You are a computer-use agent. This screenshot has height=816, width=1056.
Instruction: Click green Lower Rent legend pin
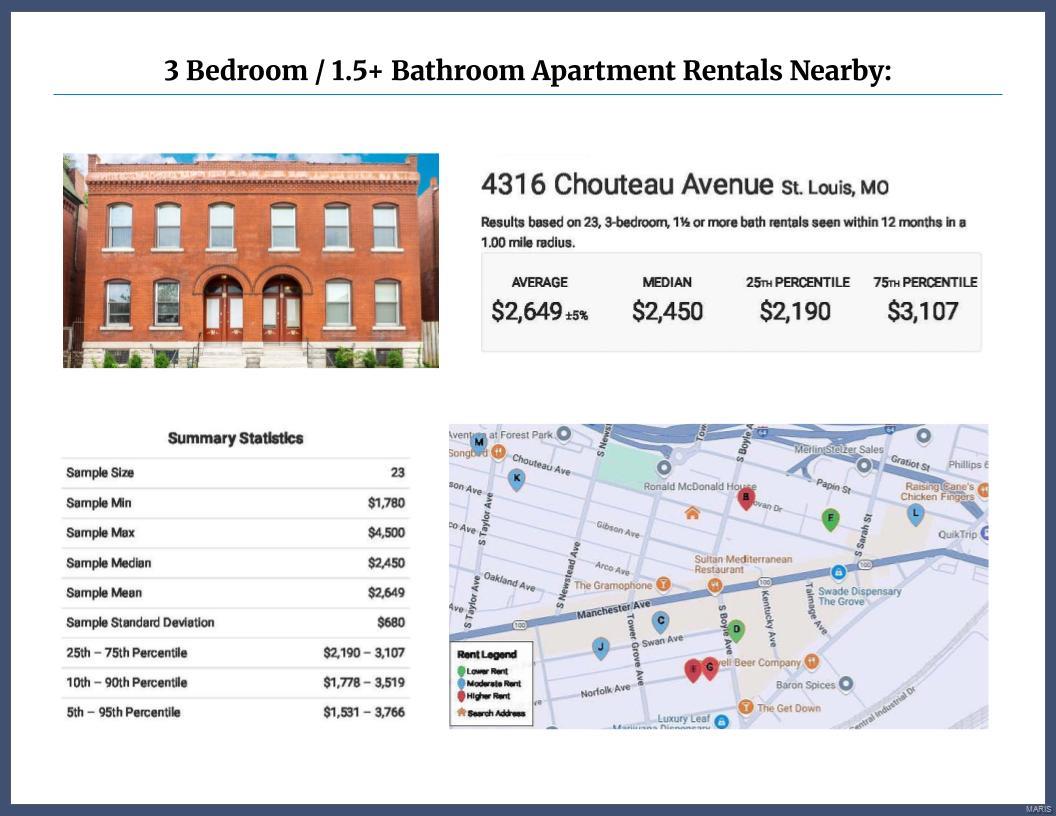(461, 671)
